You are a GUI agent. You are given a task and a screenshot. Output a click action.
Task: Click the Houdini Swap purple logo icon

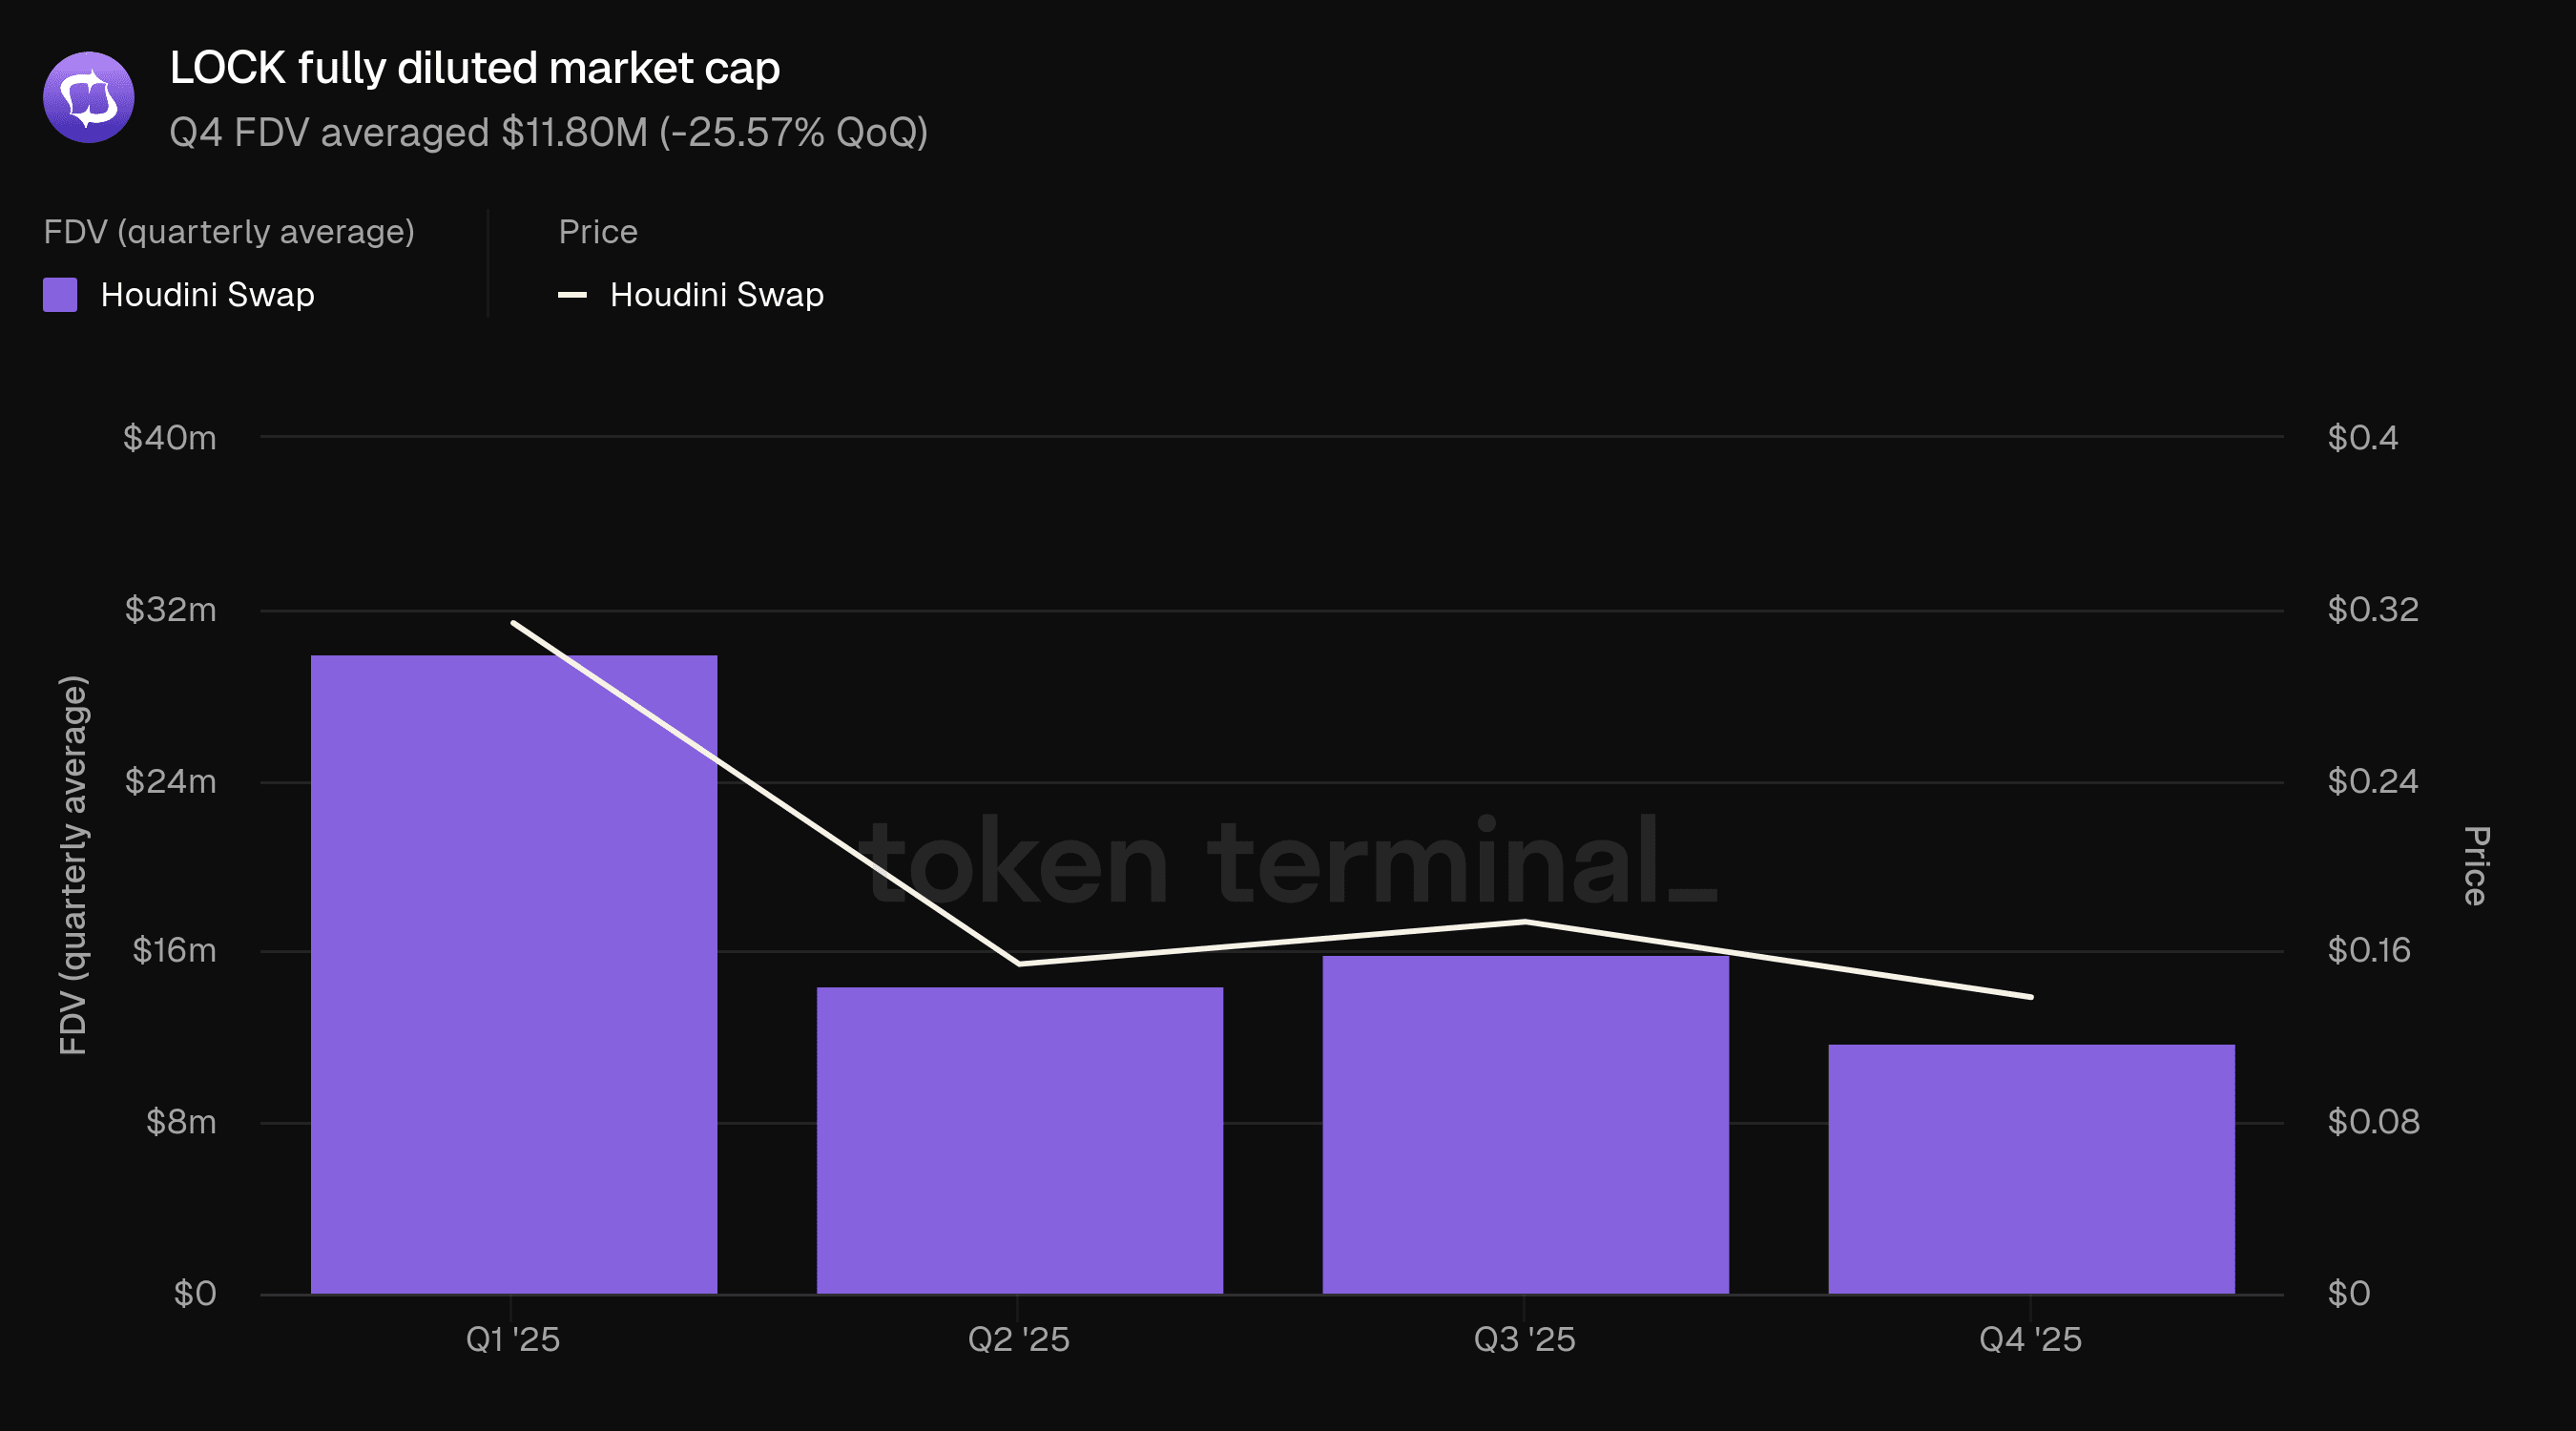click(88, 97)
